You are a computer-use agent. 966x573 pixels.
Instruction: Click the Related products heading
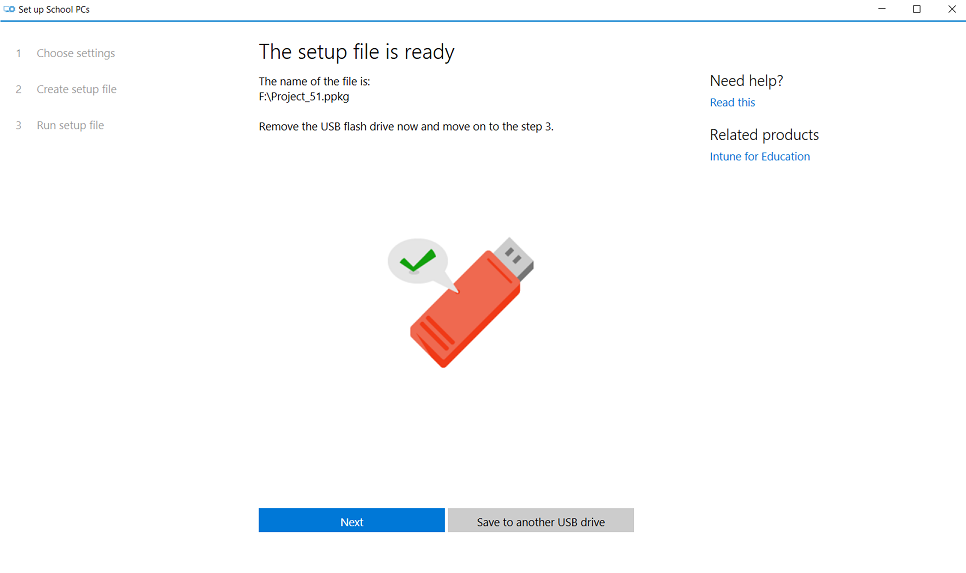click(765, 135)
